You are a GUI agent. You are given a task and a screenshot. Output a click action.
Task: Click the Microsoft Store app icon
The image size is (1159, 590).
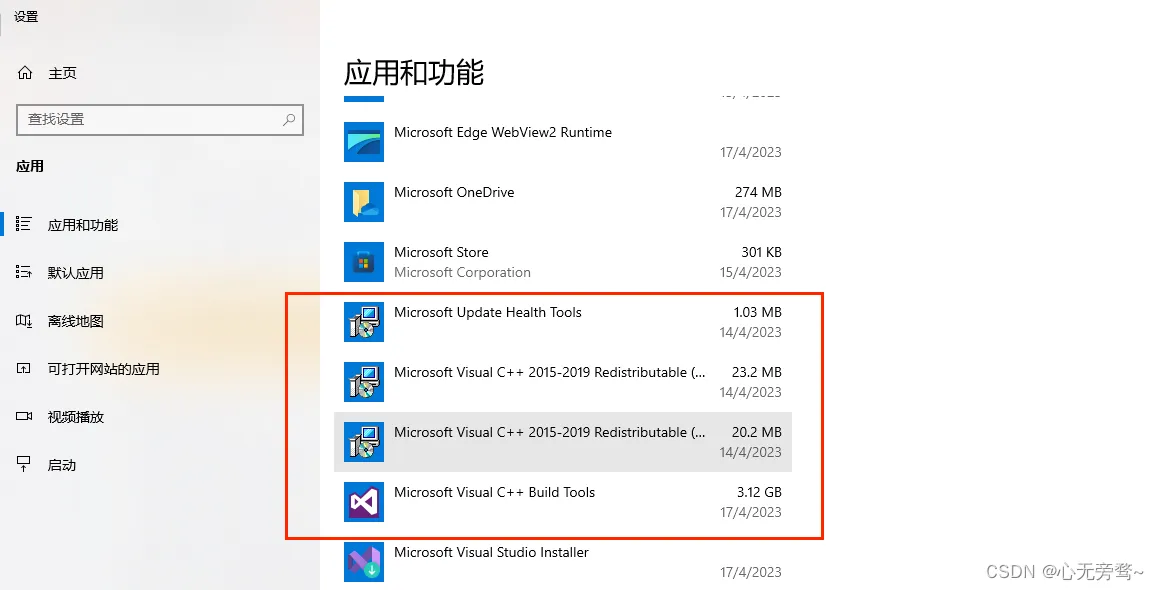coord(364,262)
